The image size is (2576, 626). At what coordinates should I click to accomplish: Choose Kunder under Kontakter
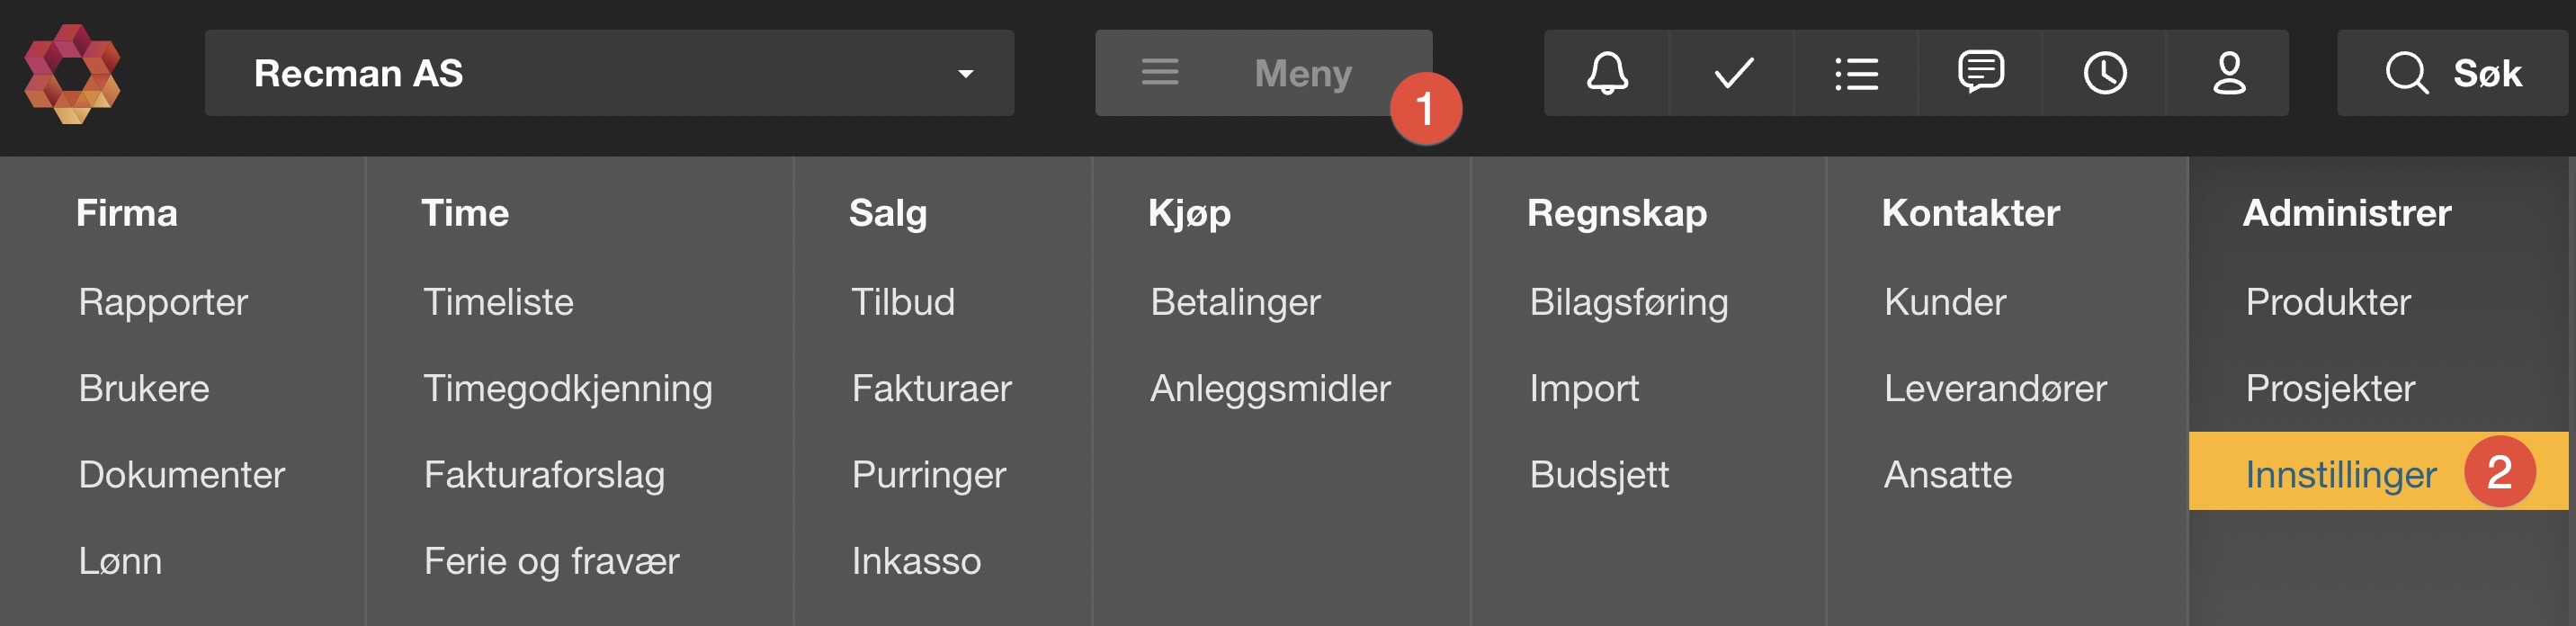[x=1945, y=302]
